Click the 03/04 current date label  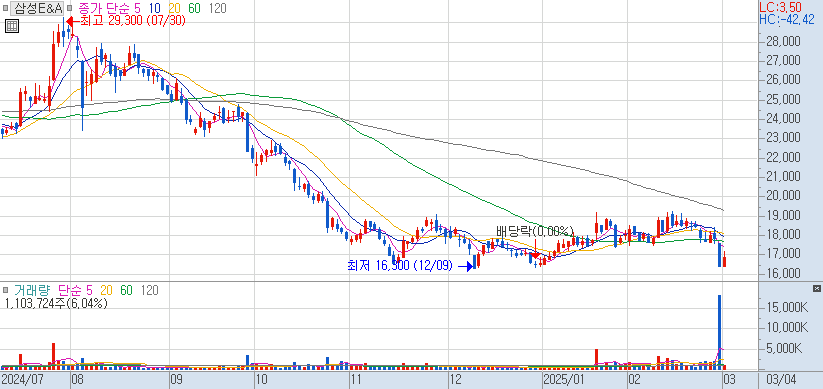(x=782, y=379)
